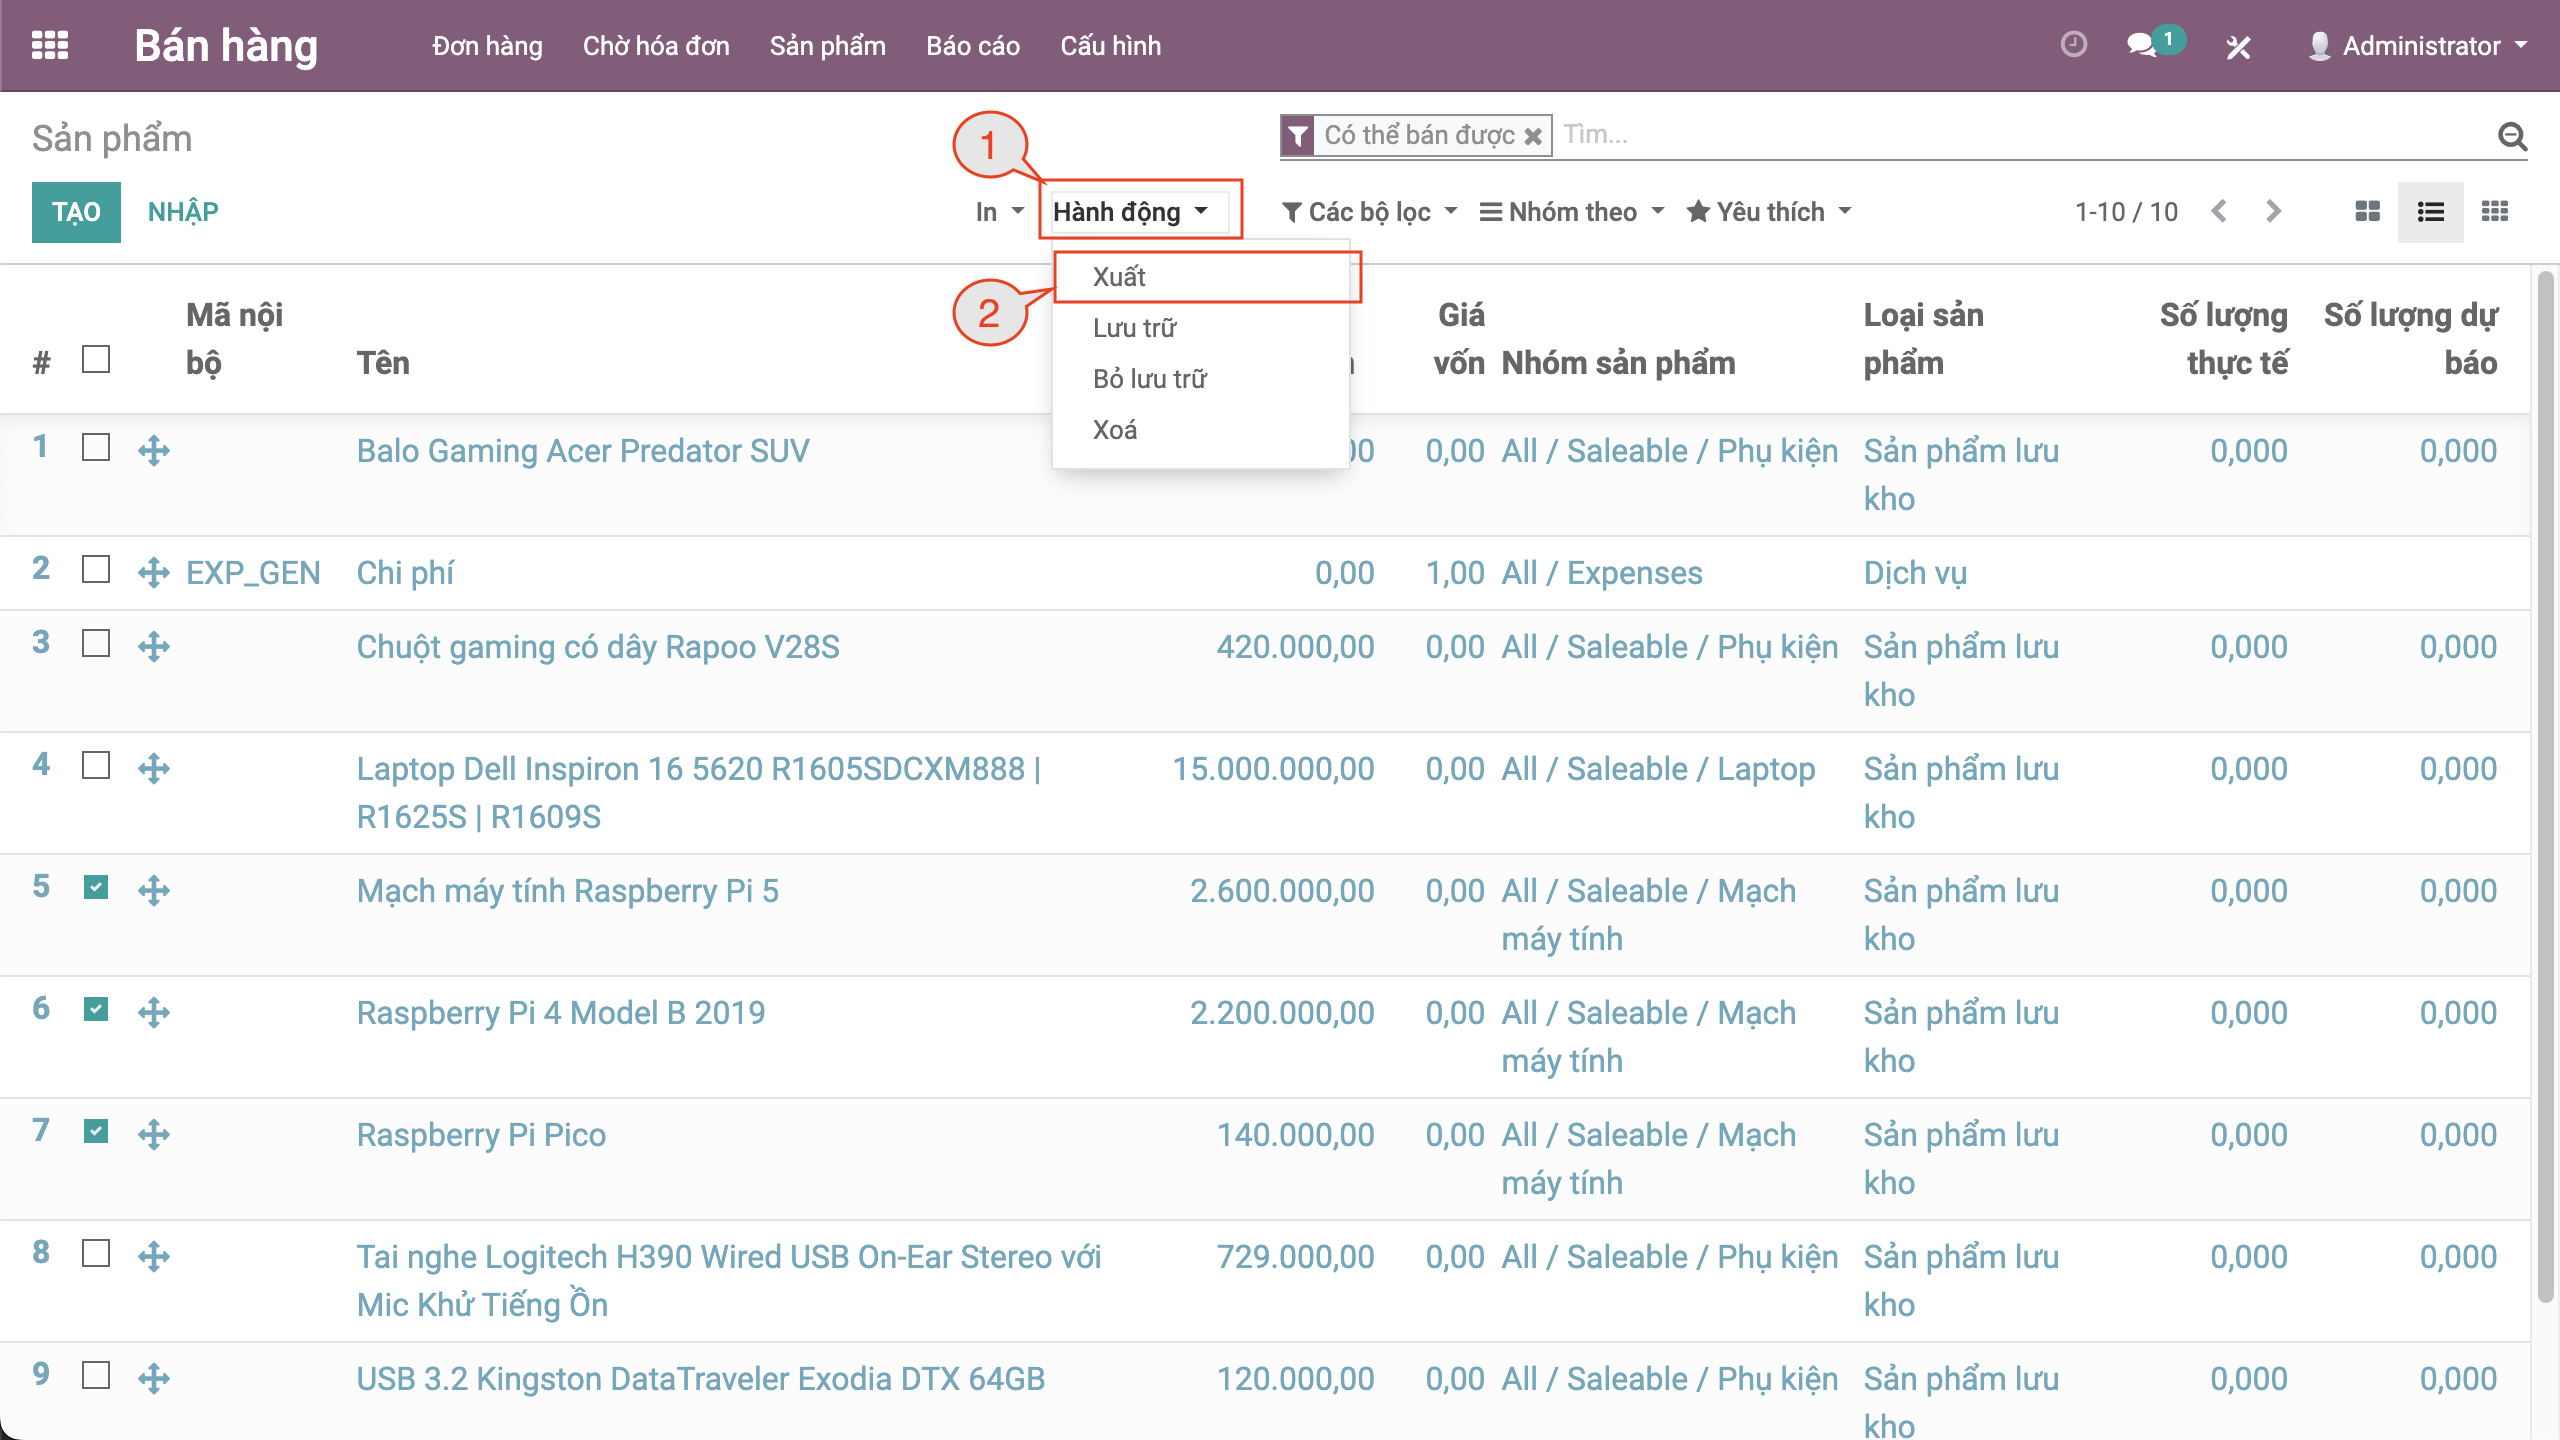Viewport: 2560px width, 1440px height.
Task: Switch to grid/pivot view icon
Action: point(2495,211)
